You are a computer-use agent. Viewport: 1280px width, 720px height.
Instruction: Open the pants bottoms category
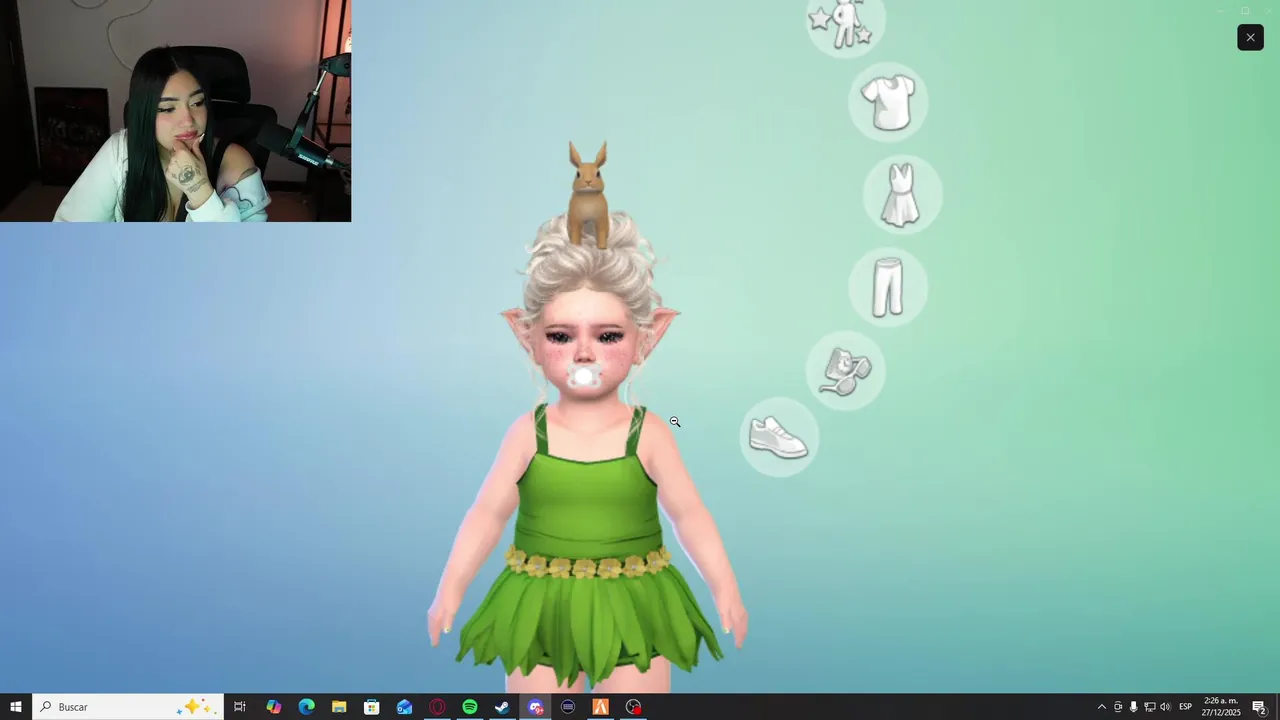point(888,287)
